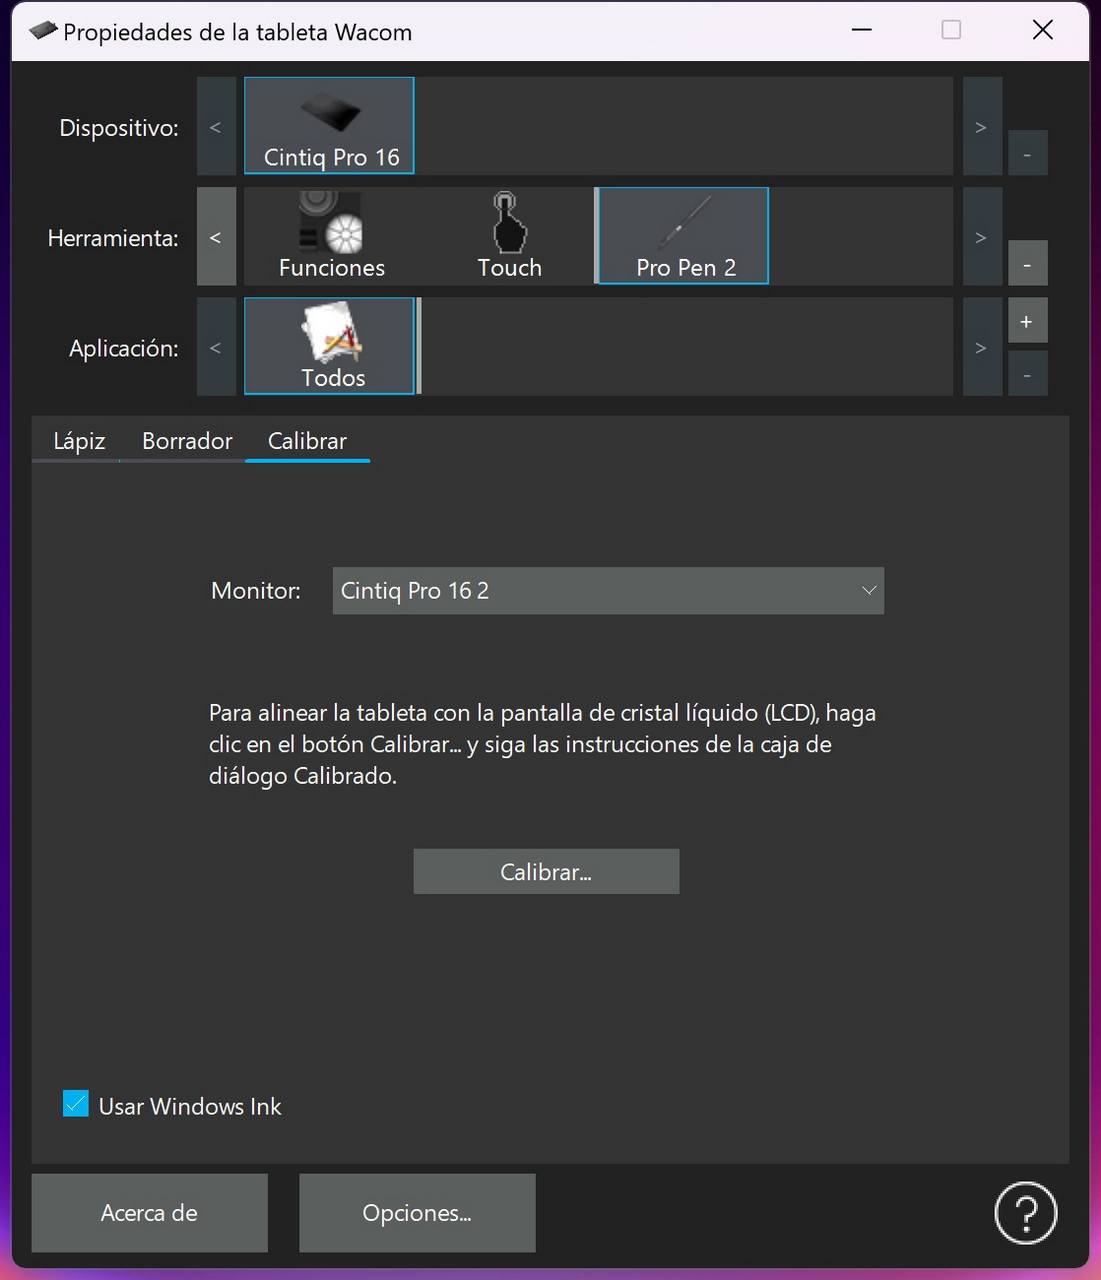Viewport: 1101px width, 1280px height.
Task: Select the Touch tool icon
Action: tap(509, 236)
